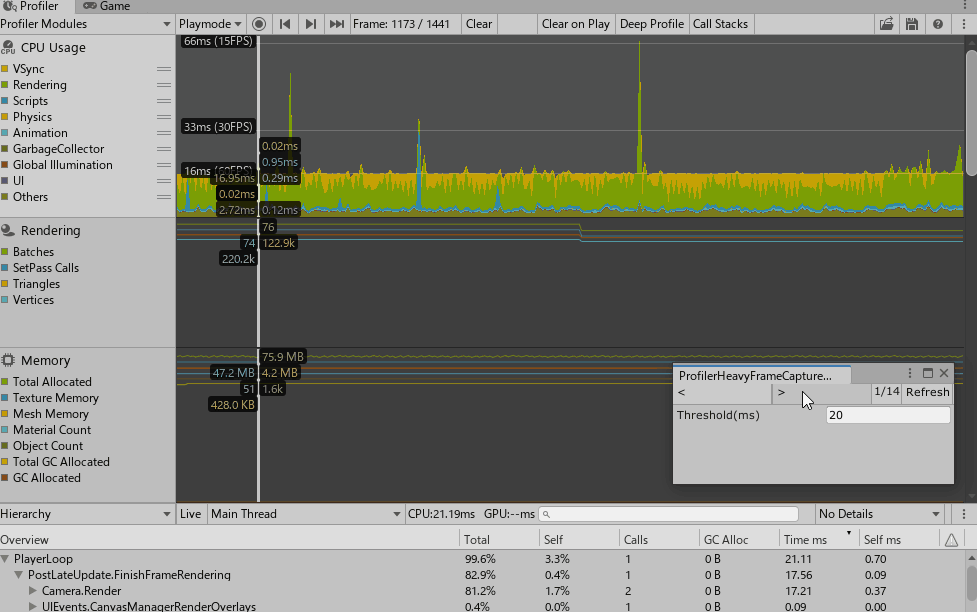Click reorder handle next to GarbageCollector
The image size is (977, 612).
point(164,149)
